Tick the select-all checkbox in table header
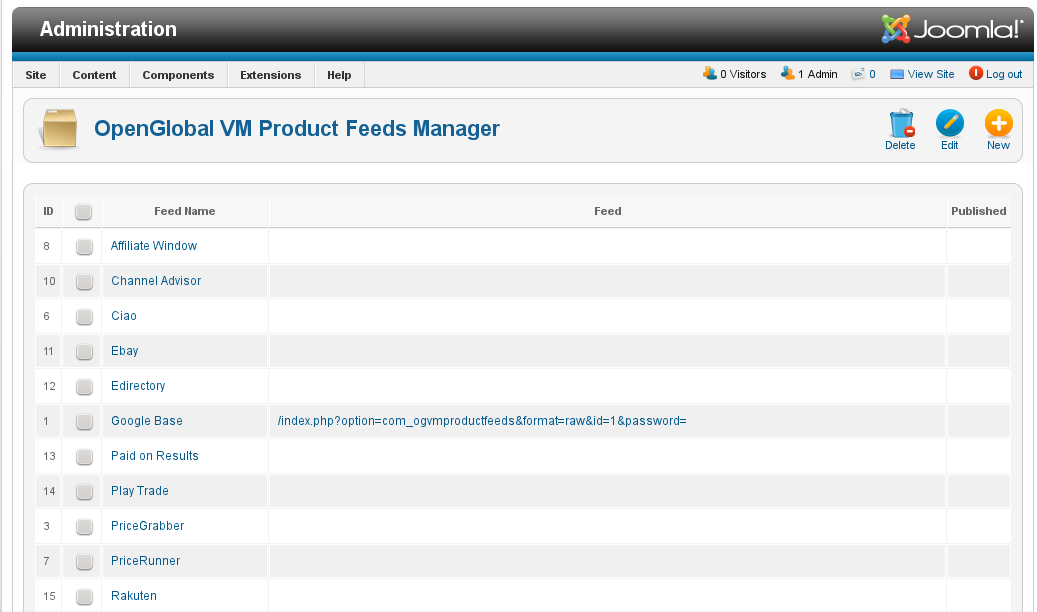The height and width of the screenshot is (612, 1037). 83,212
